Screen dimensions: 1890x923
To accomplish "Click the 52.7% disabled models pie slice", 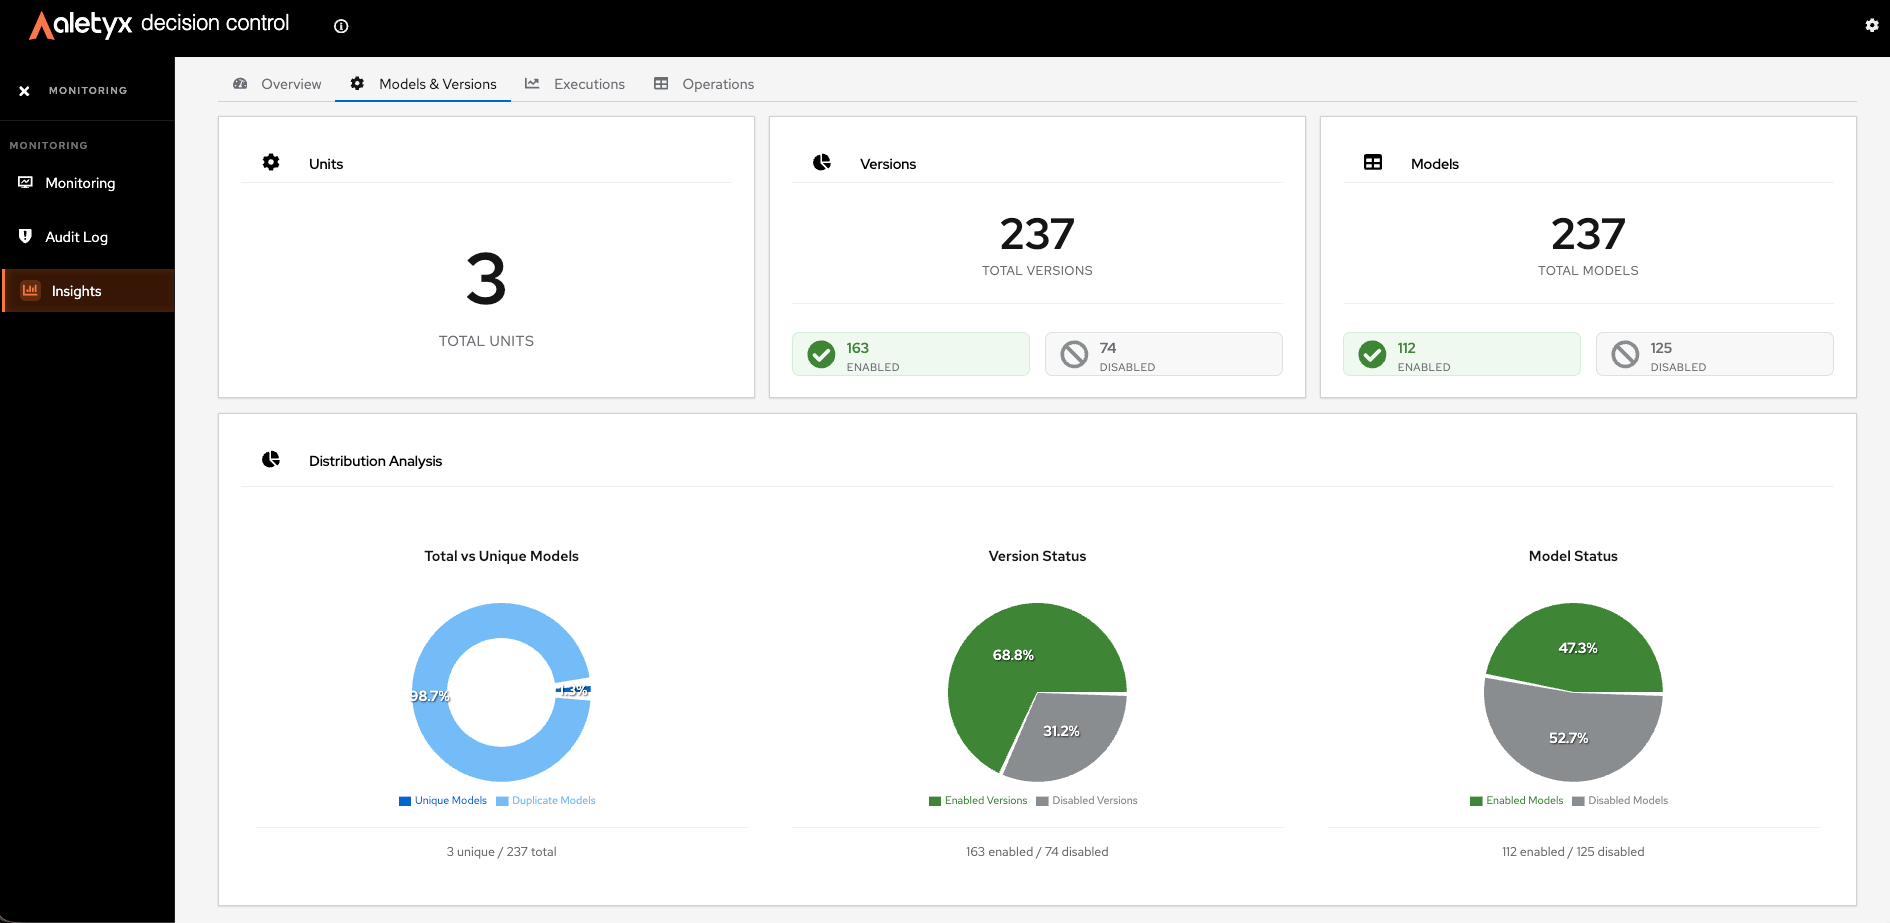I will coord(1569,738).
